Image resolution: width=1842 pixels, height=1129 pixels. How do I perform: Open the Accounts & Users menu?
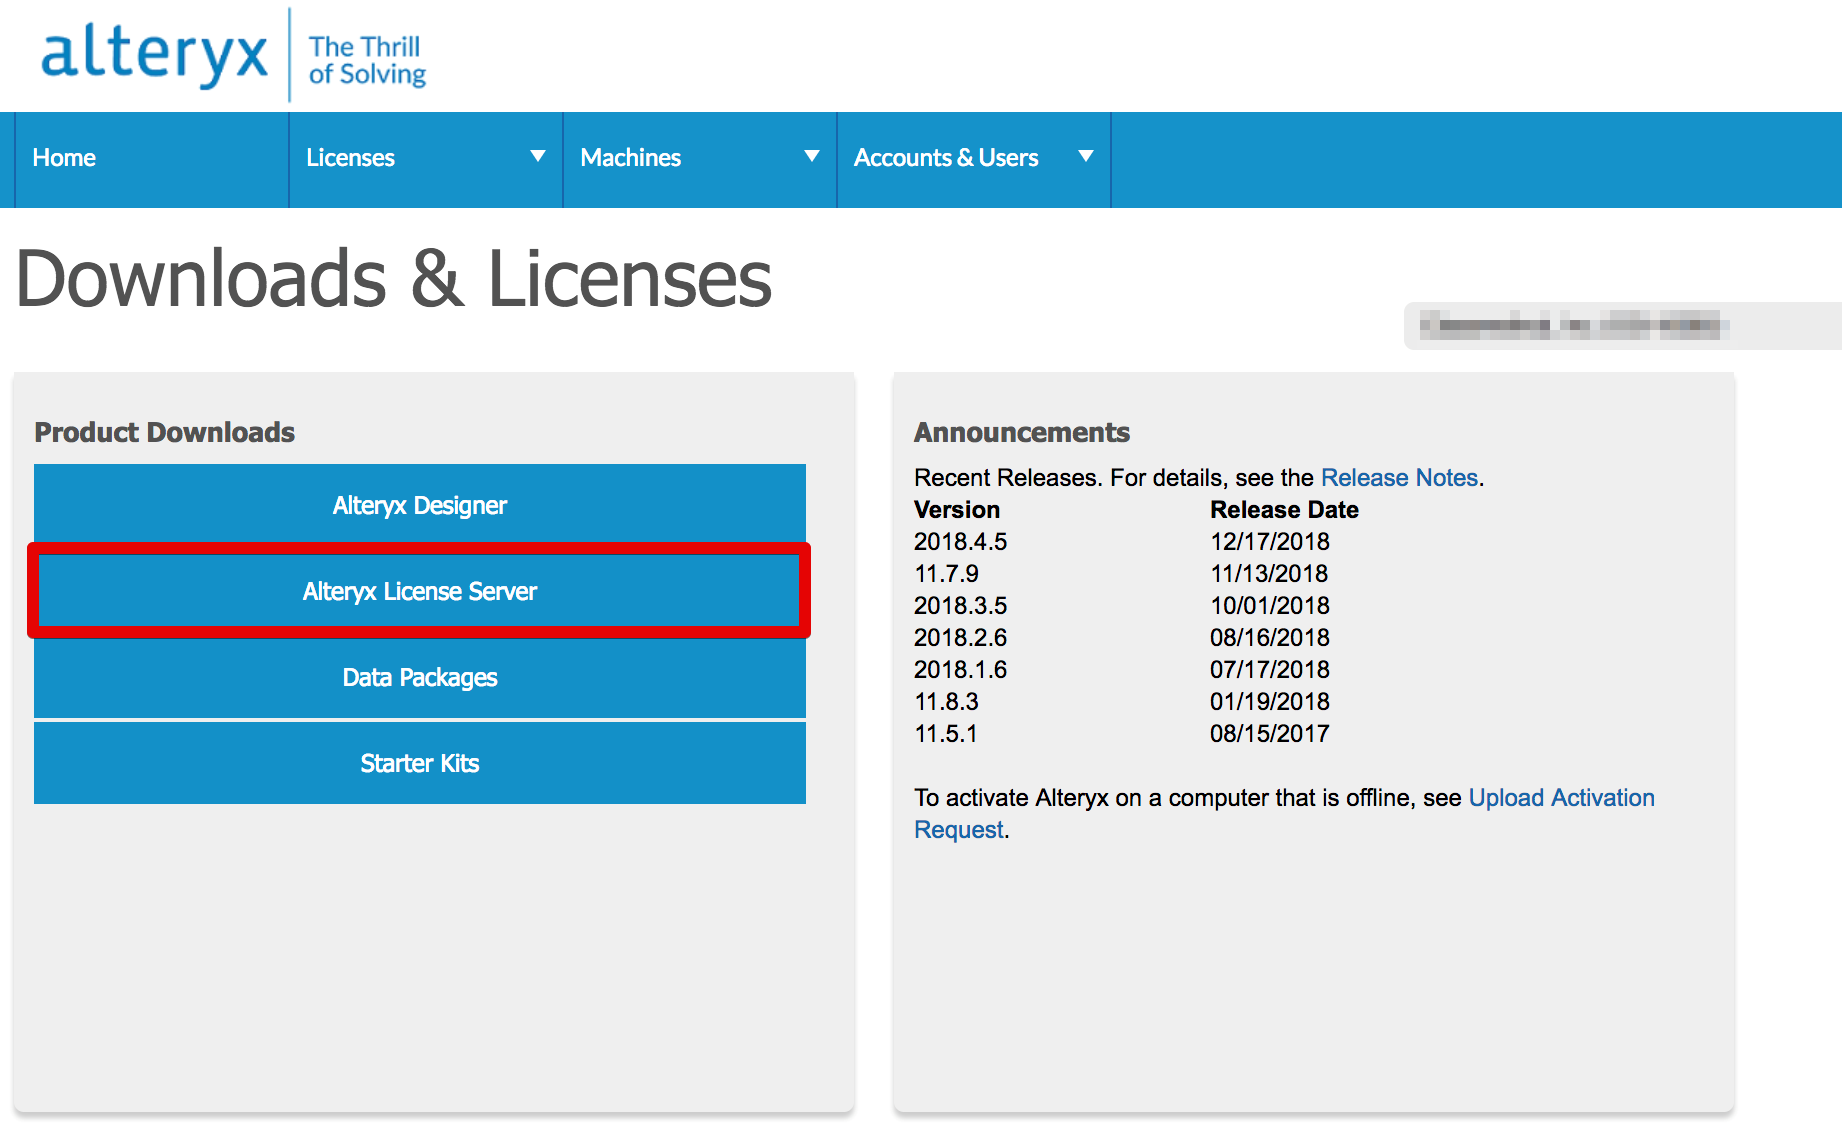tap(945, 158)
